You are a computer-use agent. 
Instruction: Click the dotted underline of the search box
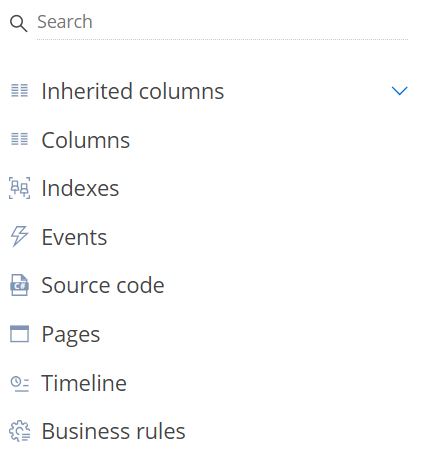pyautogui.click(x=222, y=39)
